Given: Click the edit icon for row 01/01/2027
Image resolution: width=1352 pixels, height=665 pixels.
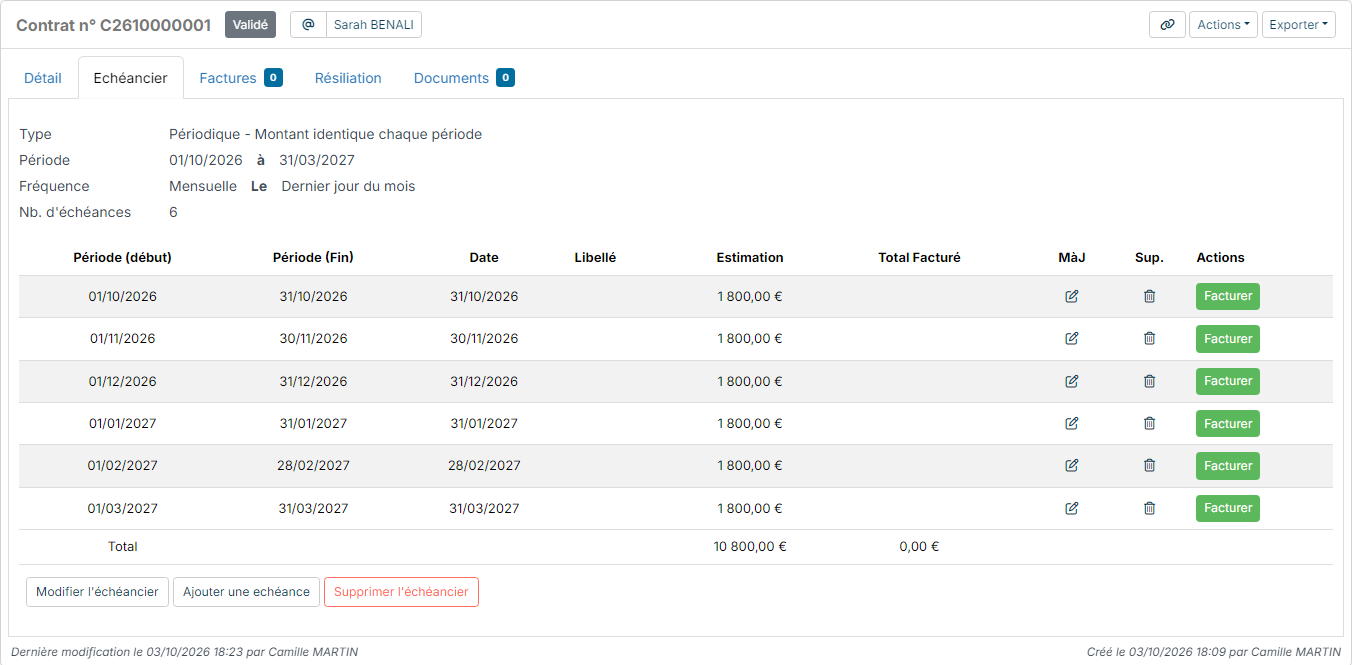Looking at the screenshot, I should (1072, 424).
